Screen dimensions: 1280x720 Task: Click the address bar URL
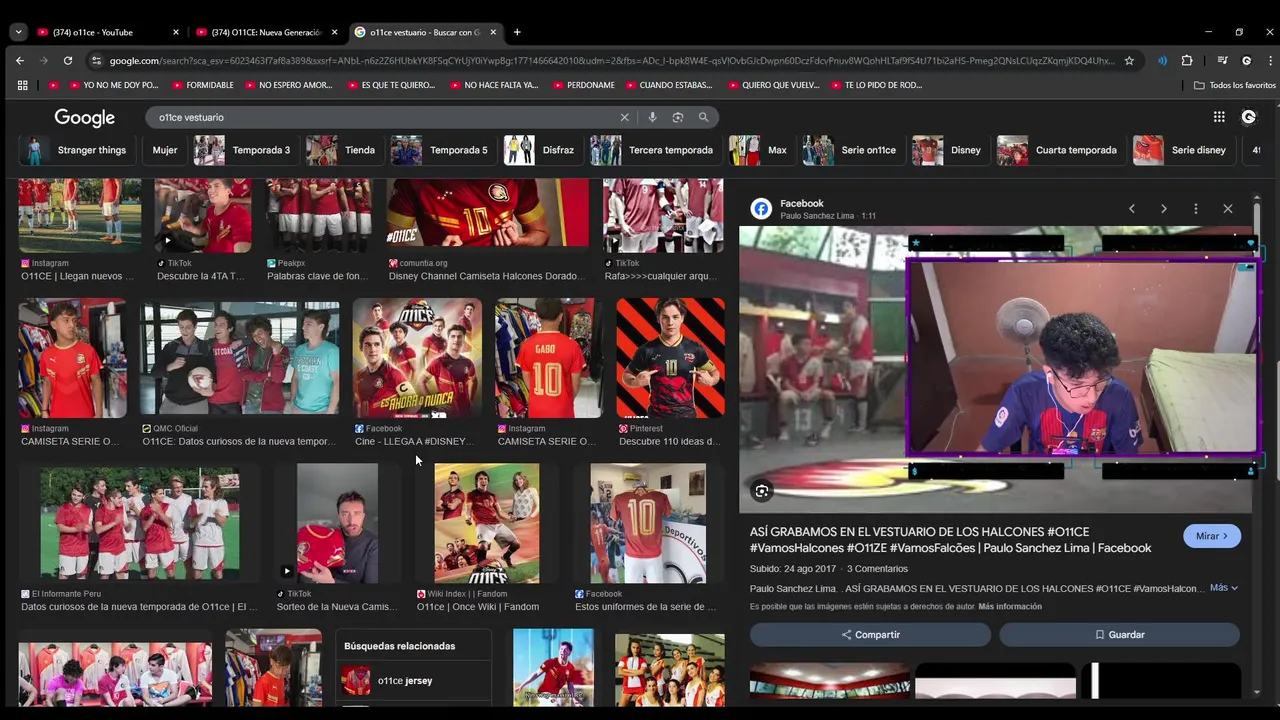tap(612, 60)
